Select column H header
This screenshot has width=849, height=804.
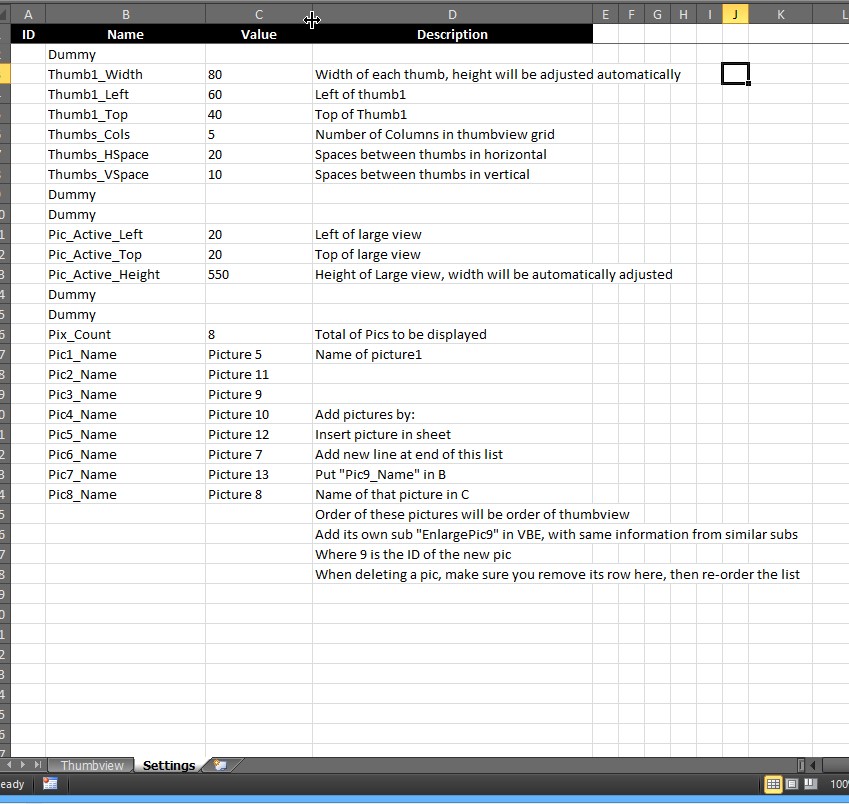[683, 15]
